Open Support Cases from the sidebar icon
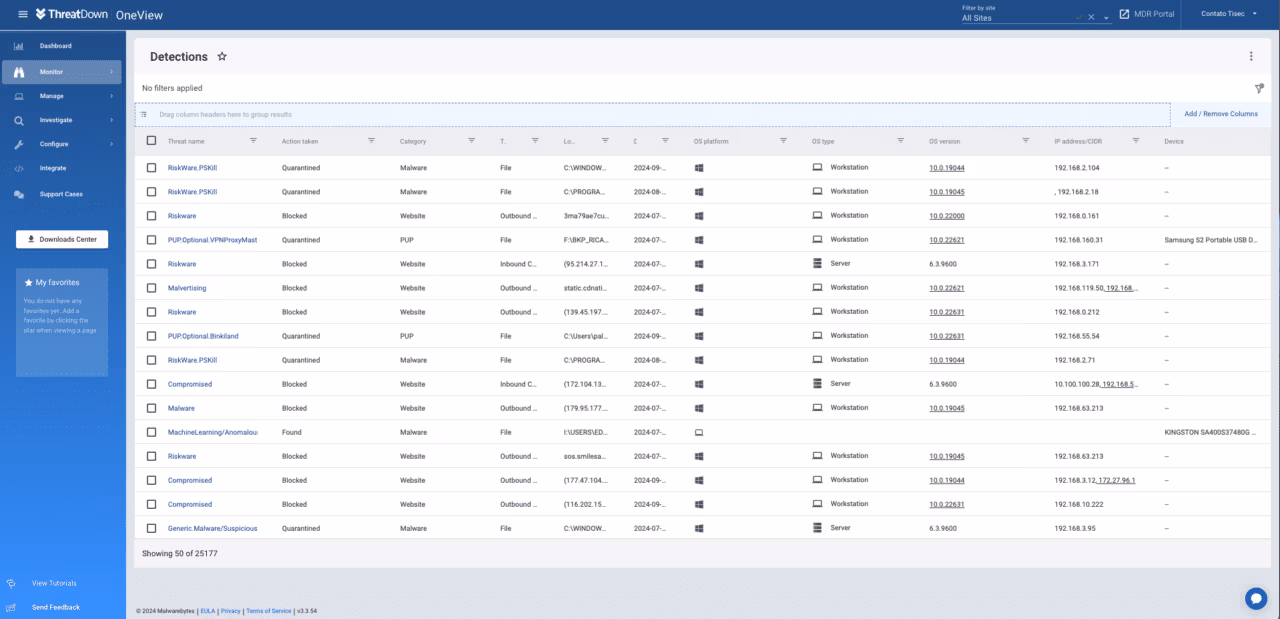 (x=18, y=193)
